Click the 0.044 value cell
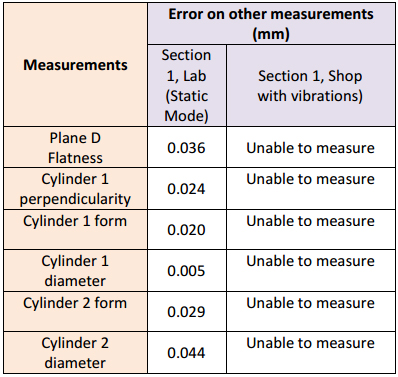Screen dimensions: 398x377 click(187, 352)
